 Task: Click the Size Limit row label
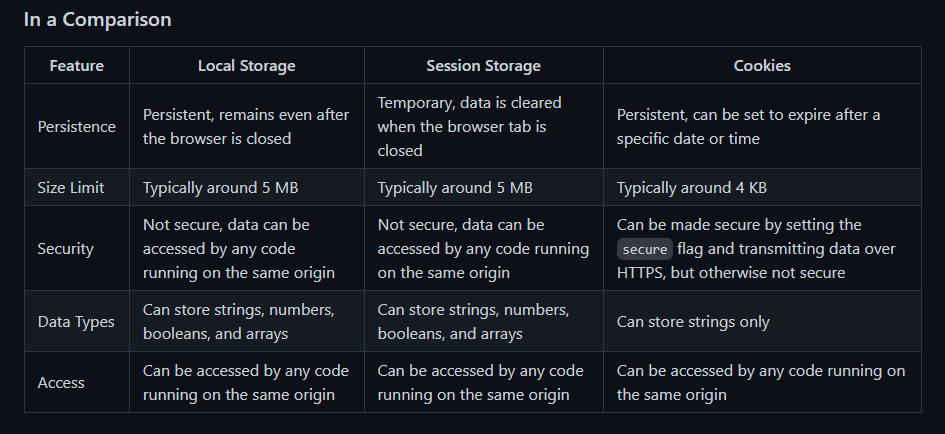coord(70,188)
